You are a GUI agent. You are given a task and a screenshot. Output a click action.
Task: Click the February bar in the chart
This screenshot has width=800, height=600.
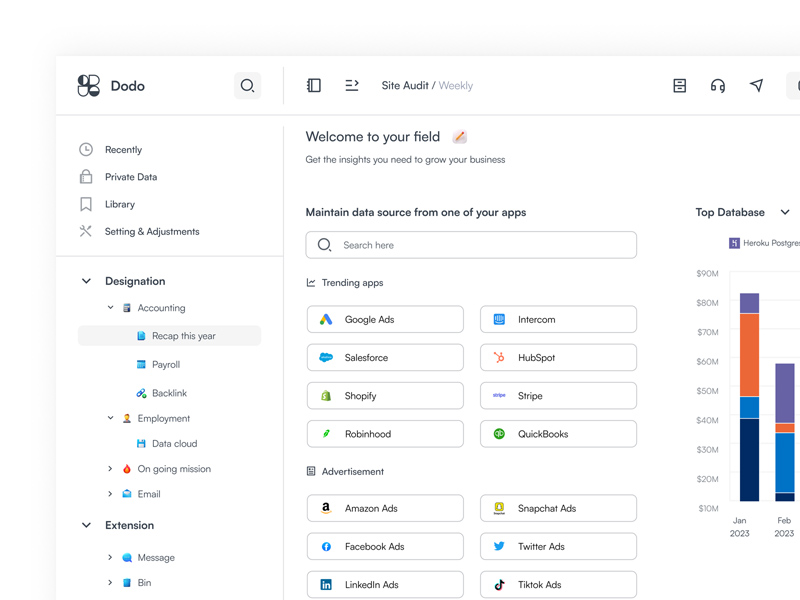784,430
